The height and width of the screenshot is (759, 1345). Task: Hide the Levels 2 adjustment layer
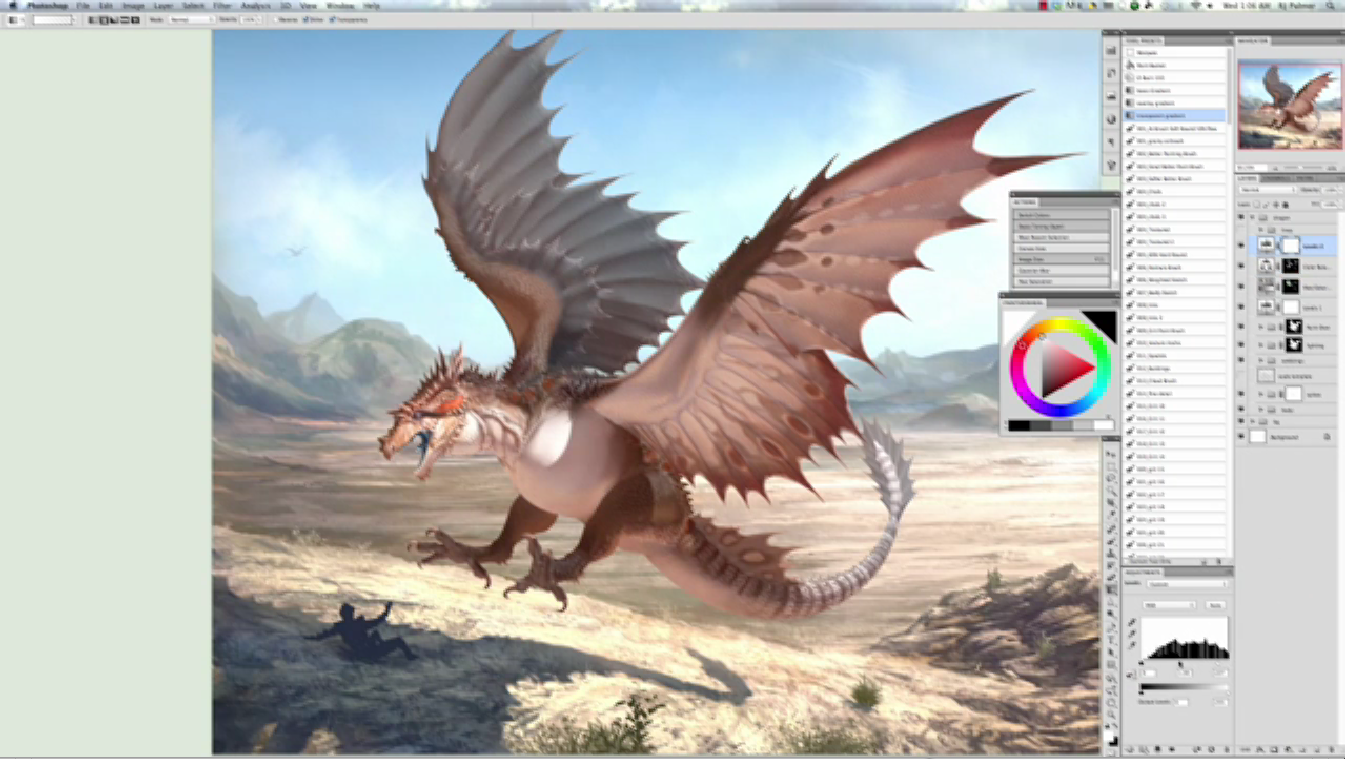click(x=1242, y=245)
